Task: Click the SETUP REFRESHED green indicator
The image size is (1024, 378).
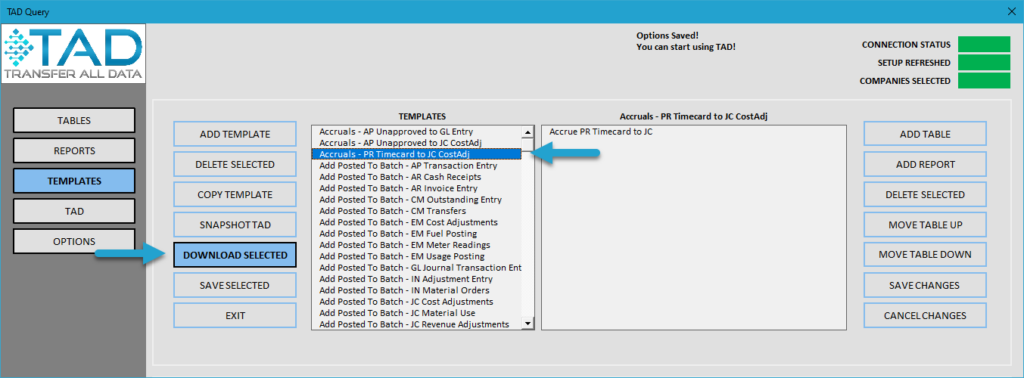Action: (984, 63)
